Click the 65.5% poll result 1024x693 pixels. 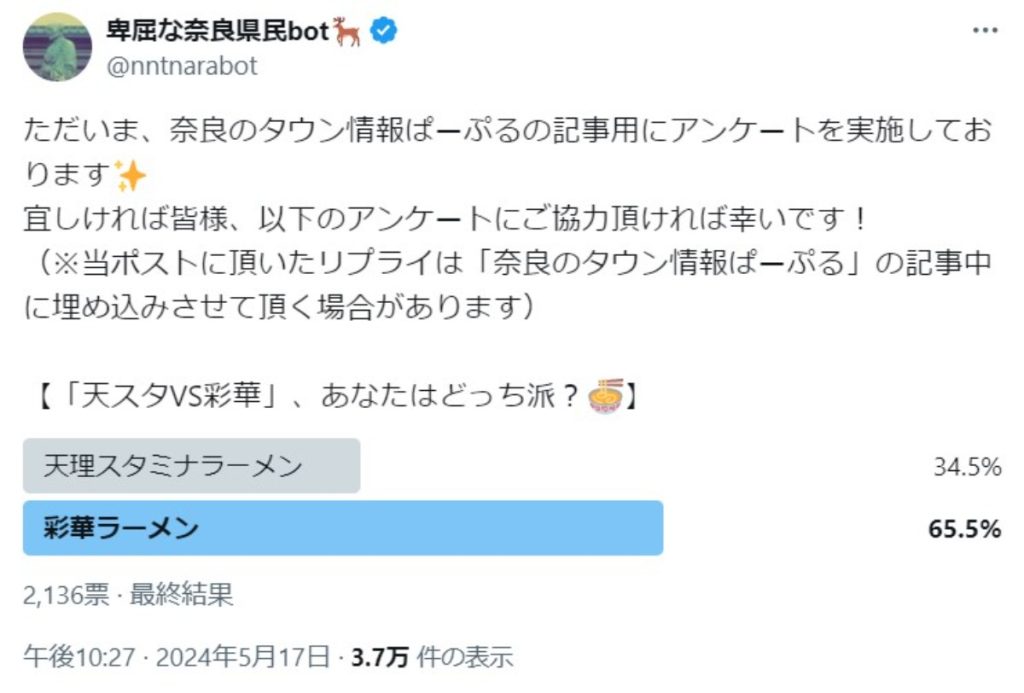[x=965, y=529]
